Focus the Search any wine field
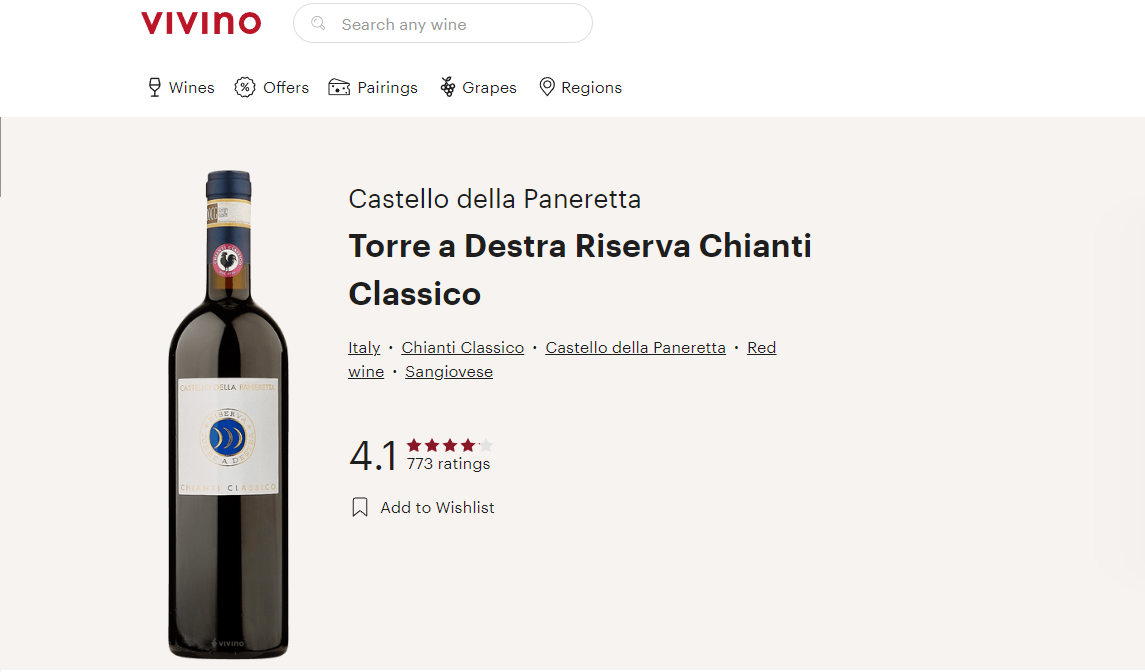 point(443,23)
